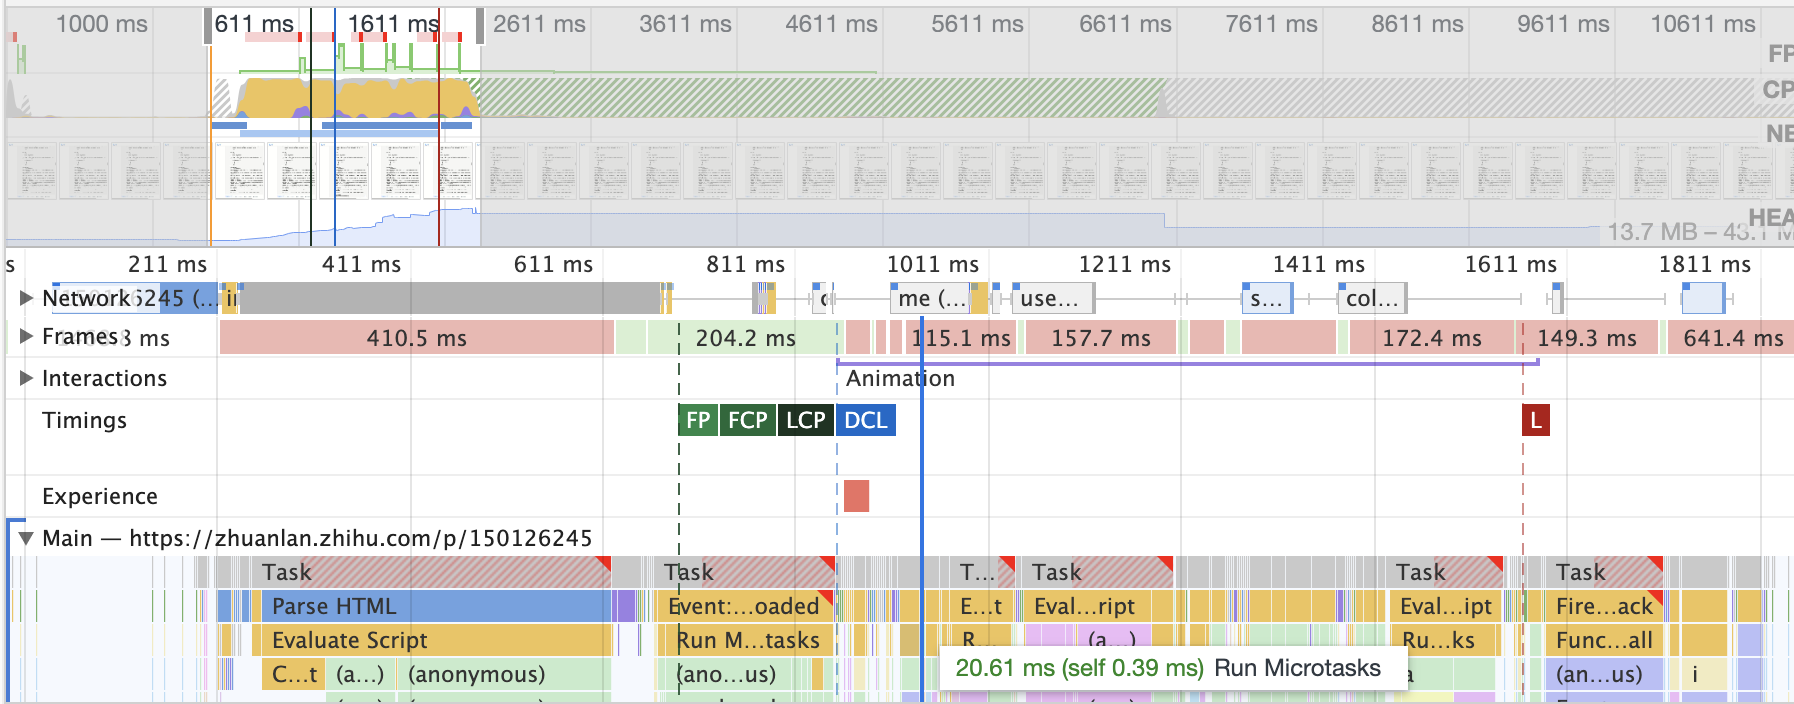This screenshot has width=1794, height=704.
Task: Select the Fire...ack event block
Action: [1604, 606]
